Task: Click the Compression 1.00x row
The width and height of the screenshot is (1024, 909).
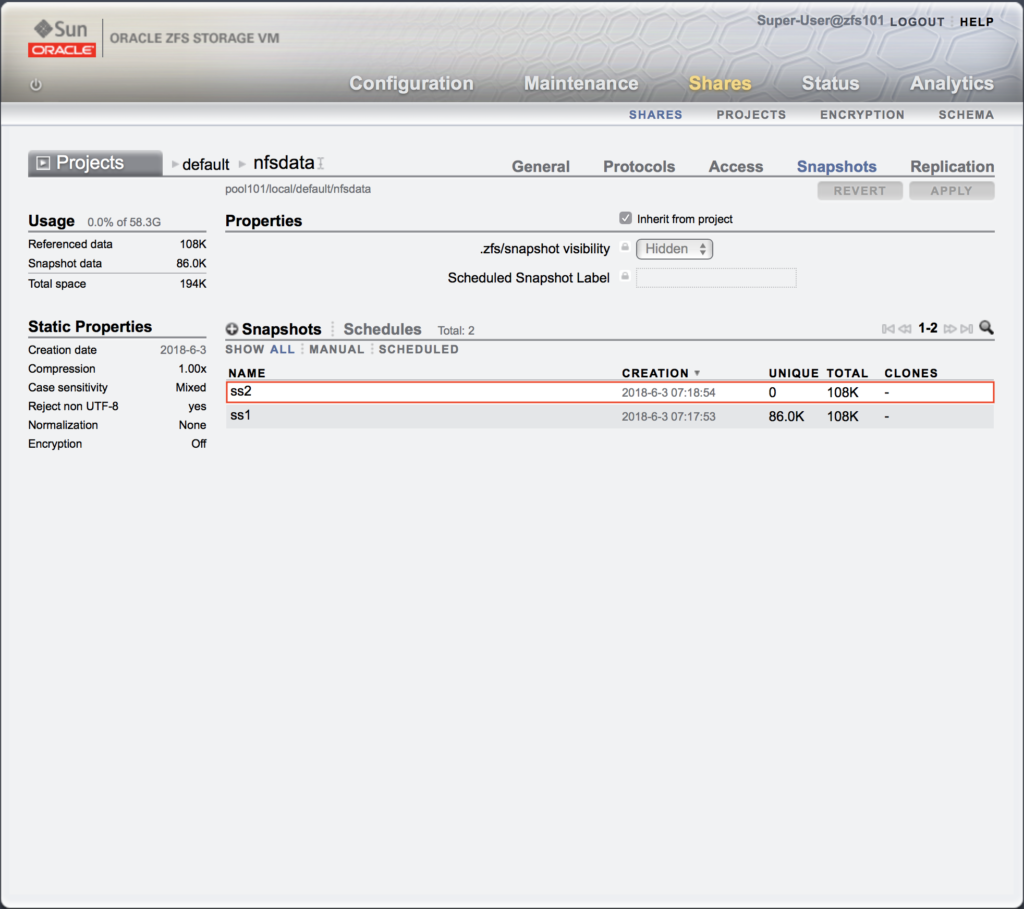Action: (x=117, y=369)
